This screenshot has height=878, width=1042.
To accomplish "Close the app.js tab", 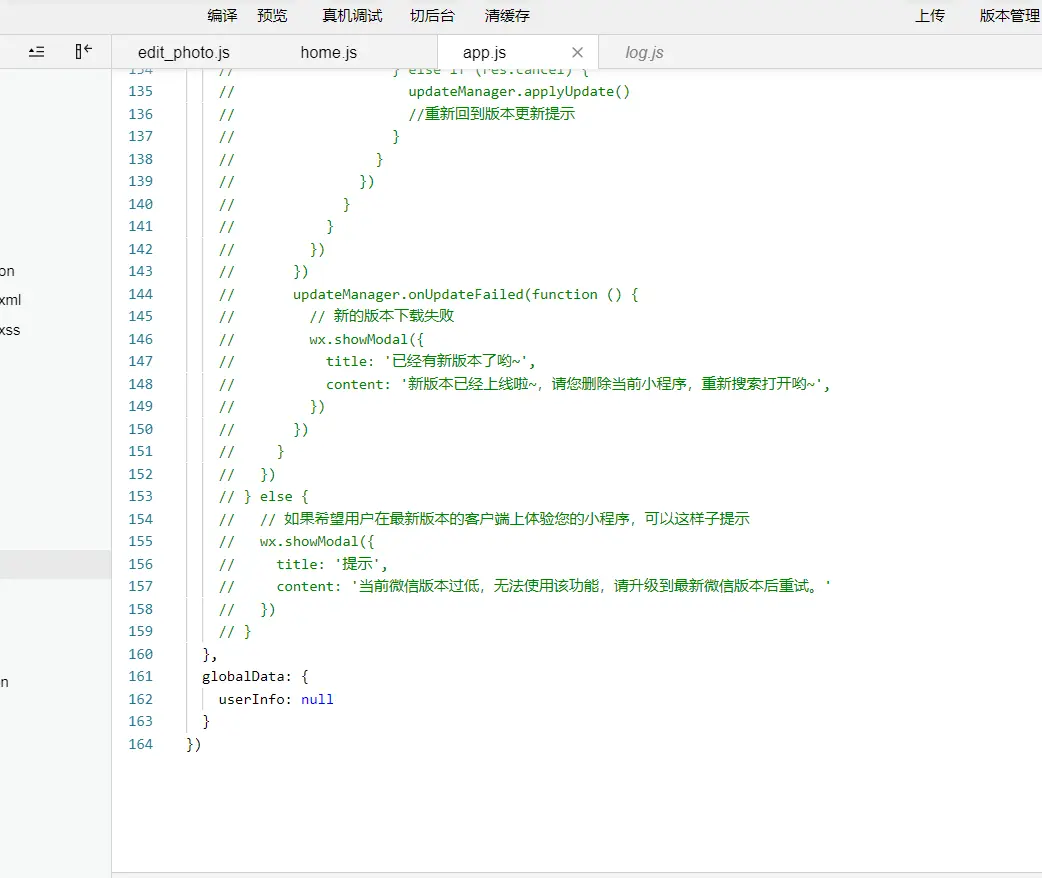I will [x=577, y=52].
